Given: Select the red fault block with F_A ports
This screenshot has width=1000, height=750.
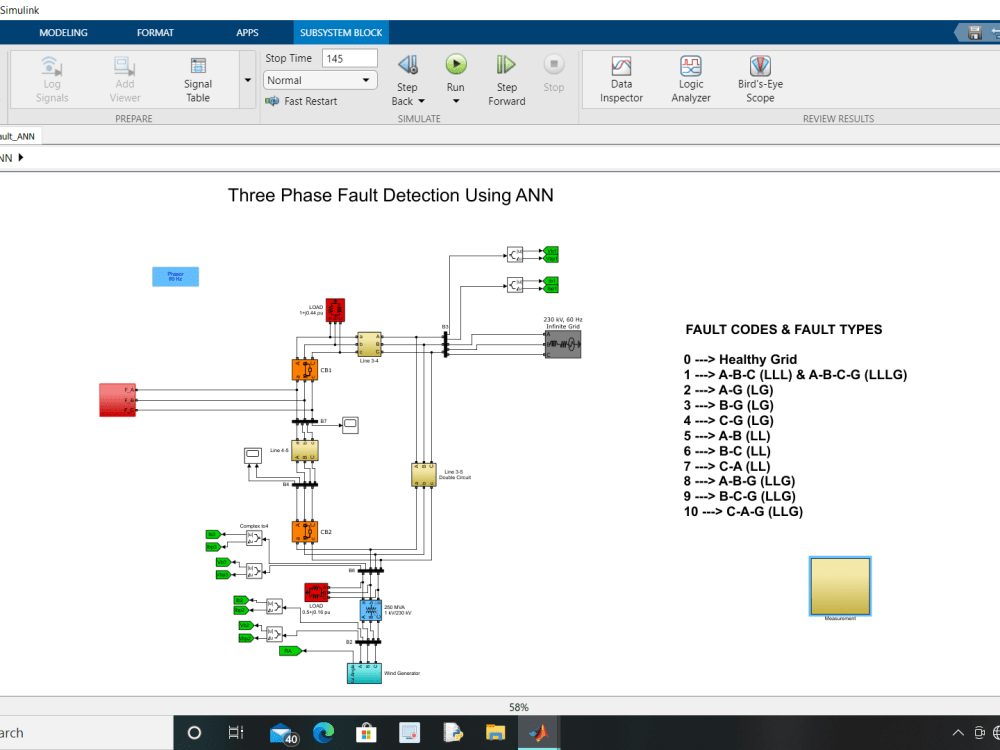Looking at the screenshot, I should [117, 400].
